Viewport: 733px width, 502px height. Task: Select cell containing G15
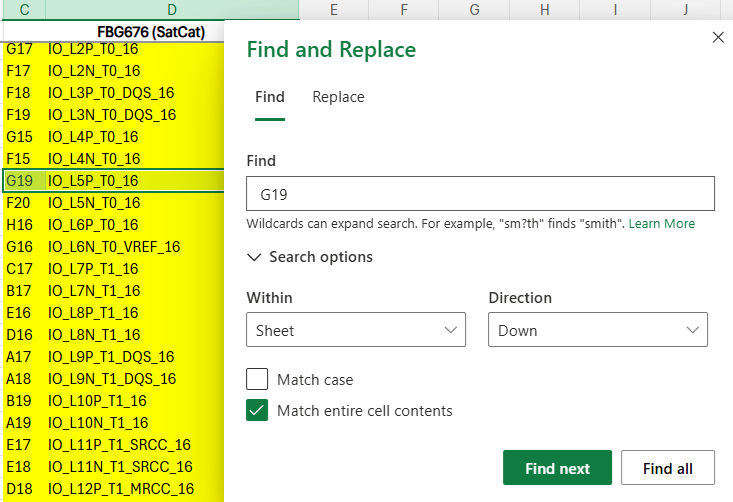click(24, 136)
